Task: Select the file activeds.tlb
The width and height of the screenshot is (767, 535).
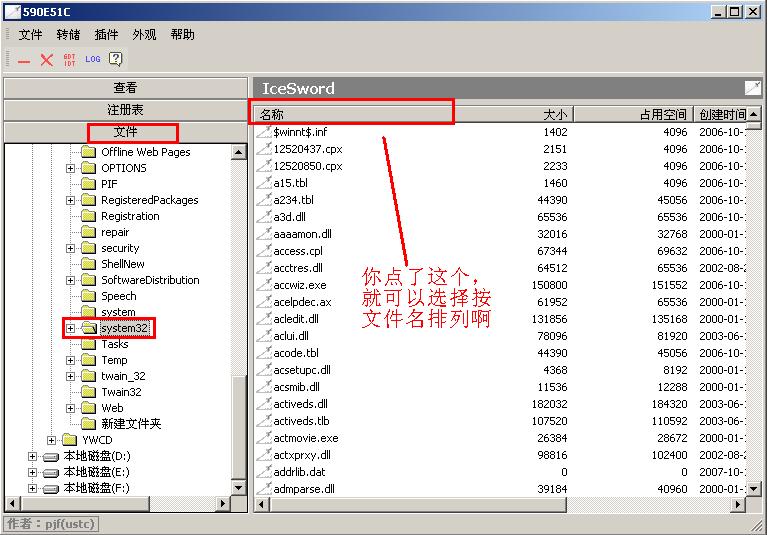Action: [x=301, y=421]
